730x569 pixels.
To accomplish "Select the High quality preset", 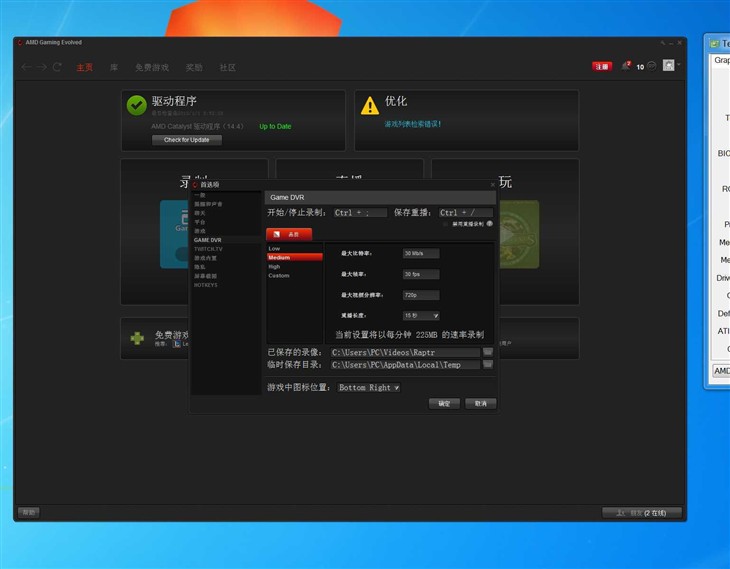I will [x=274, y=266].
